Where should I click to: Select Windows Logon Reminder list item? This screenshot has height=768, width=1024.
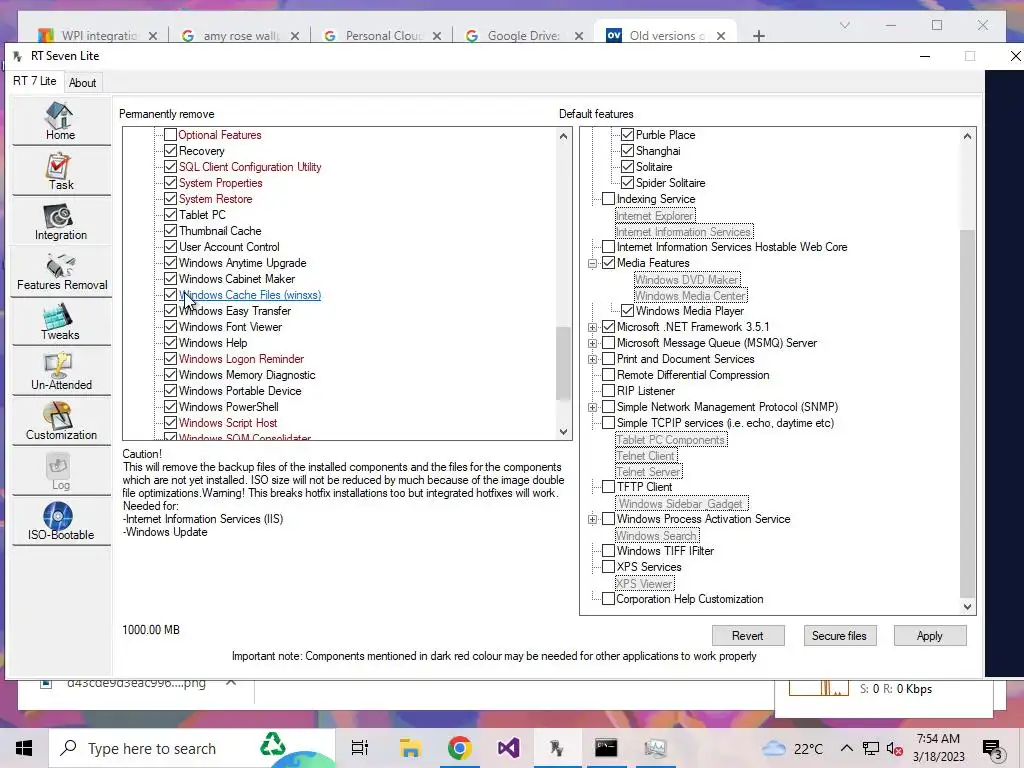click(x=241, y=359)
